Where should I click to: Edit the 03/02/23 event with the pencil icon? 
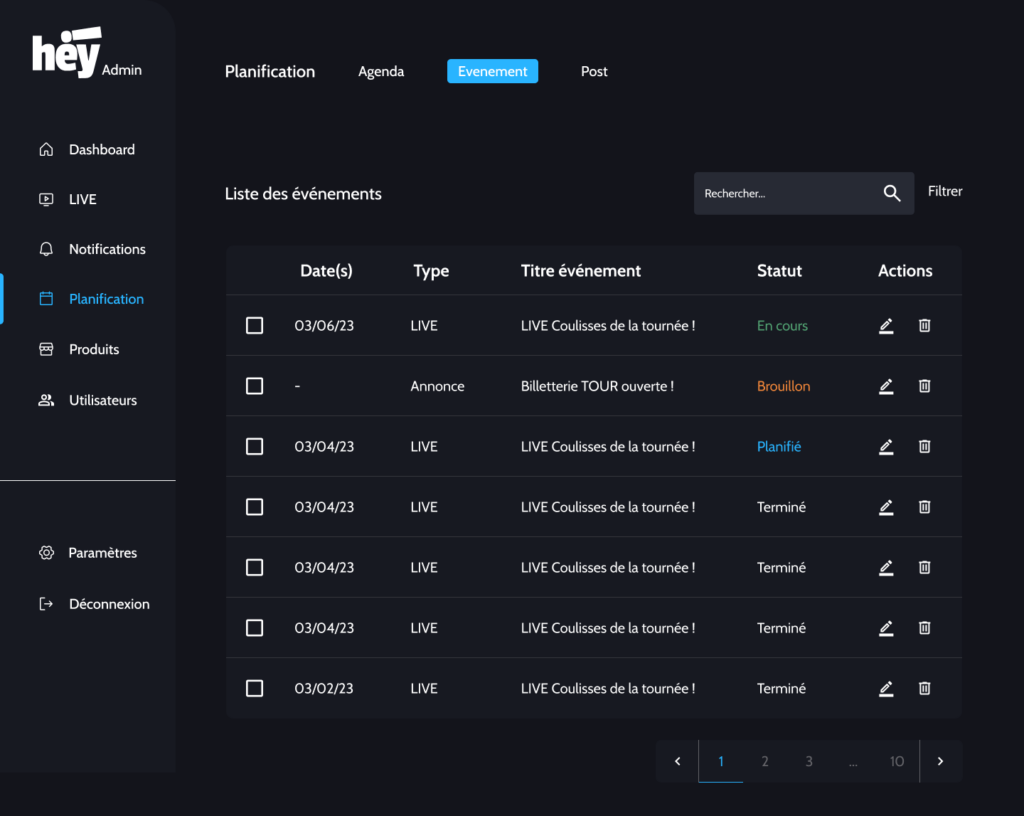pos(885,689)
